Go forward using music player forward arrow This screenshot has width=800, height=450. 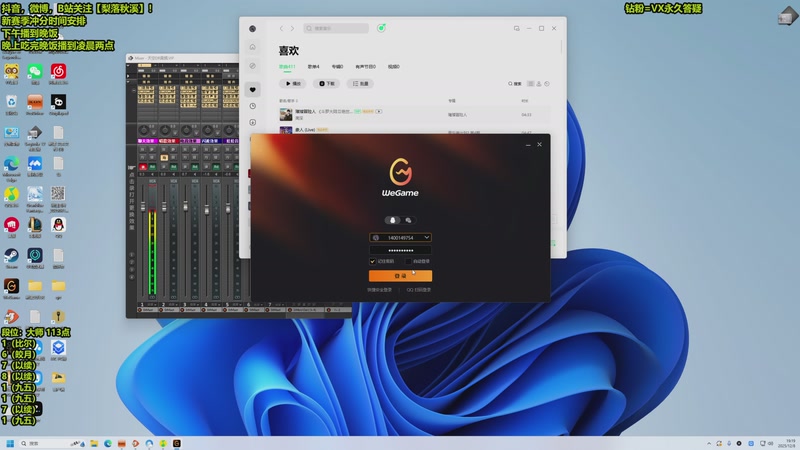pyautogui.click(x=292, y=29)
